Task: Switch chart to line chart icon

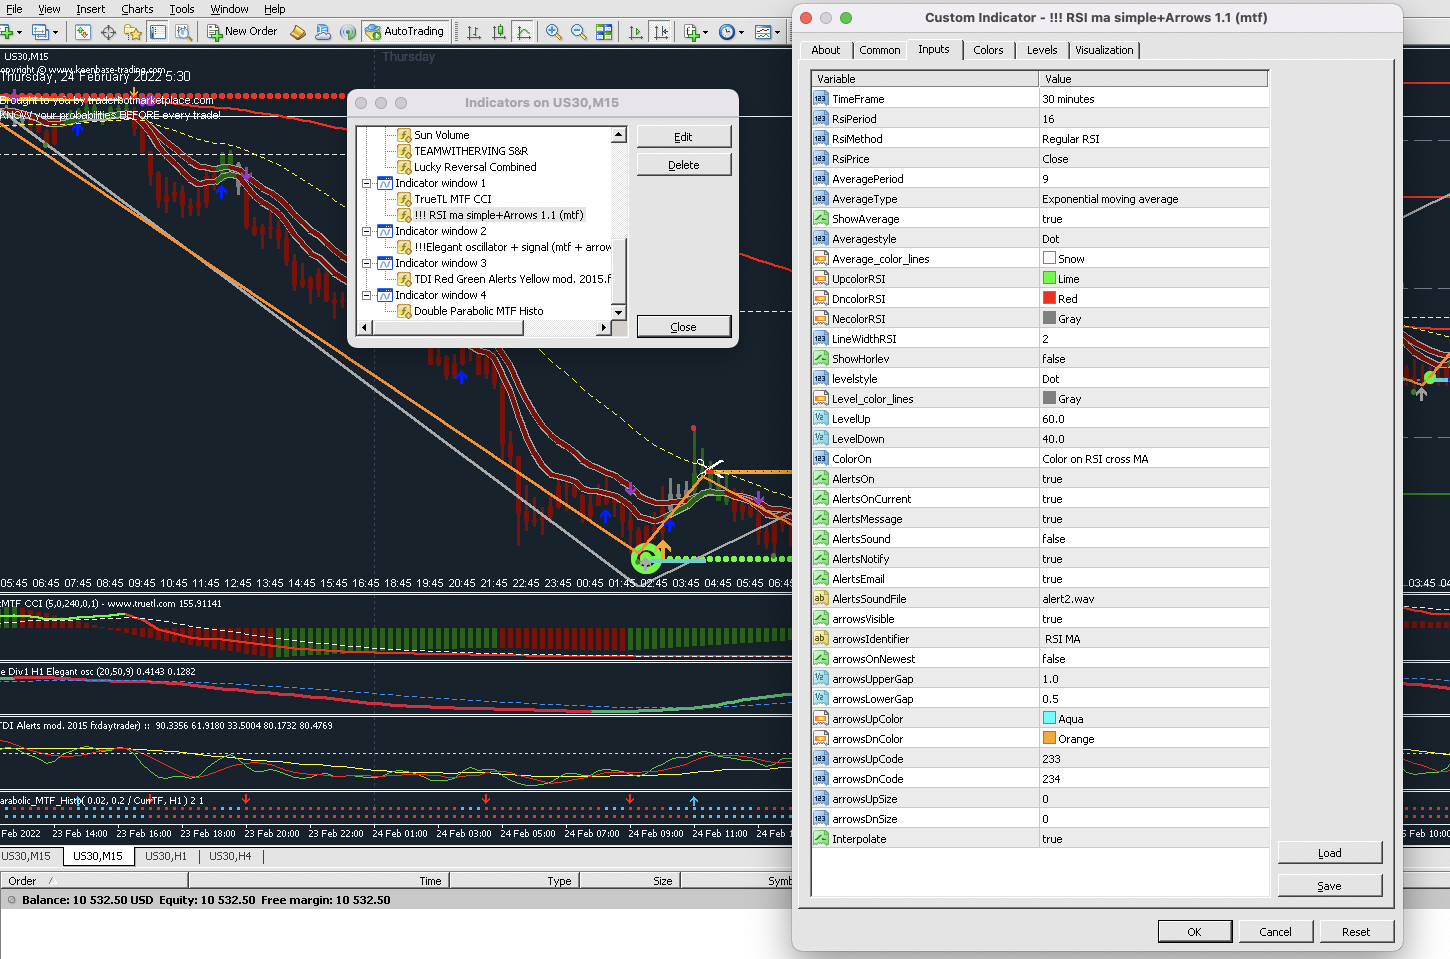Action: [x=523, y=32]
